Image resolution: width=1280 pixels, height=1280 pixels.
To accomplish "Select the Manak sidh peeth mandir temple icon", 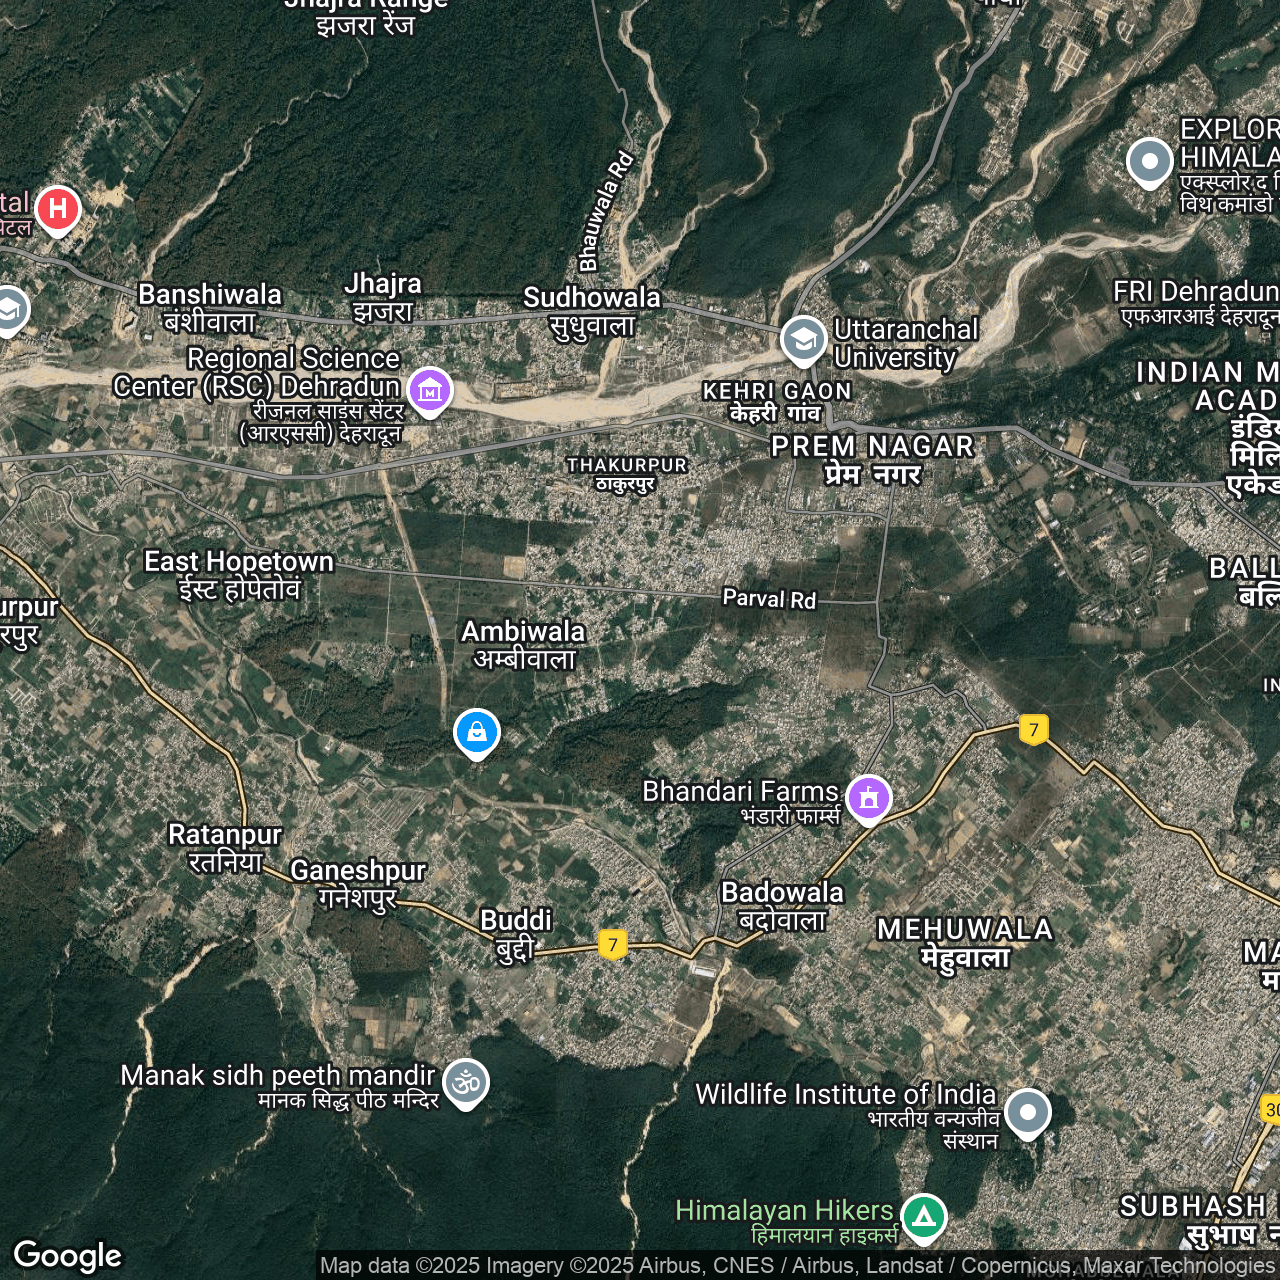I will pyautogui.click(x=466, y=1082).
